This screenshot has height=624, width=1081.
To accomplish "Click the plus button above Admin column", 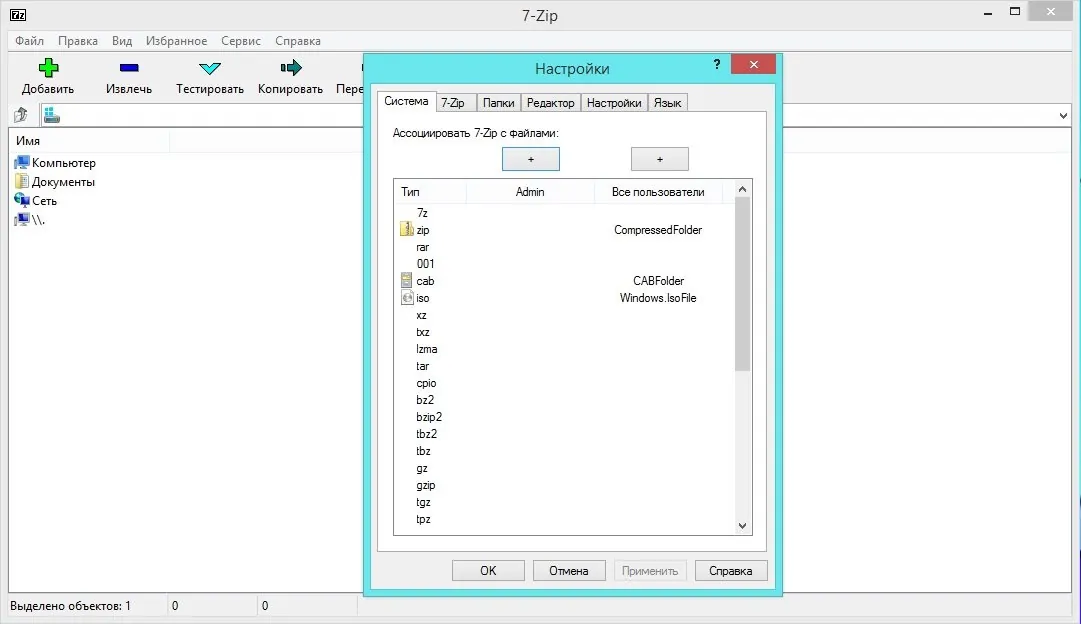I will tap(531, 159).
